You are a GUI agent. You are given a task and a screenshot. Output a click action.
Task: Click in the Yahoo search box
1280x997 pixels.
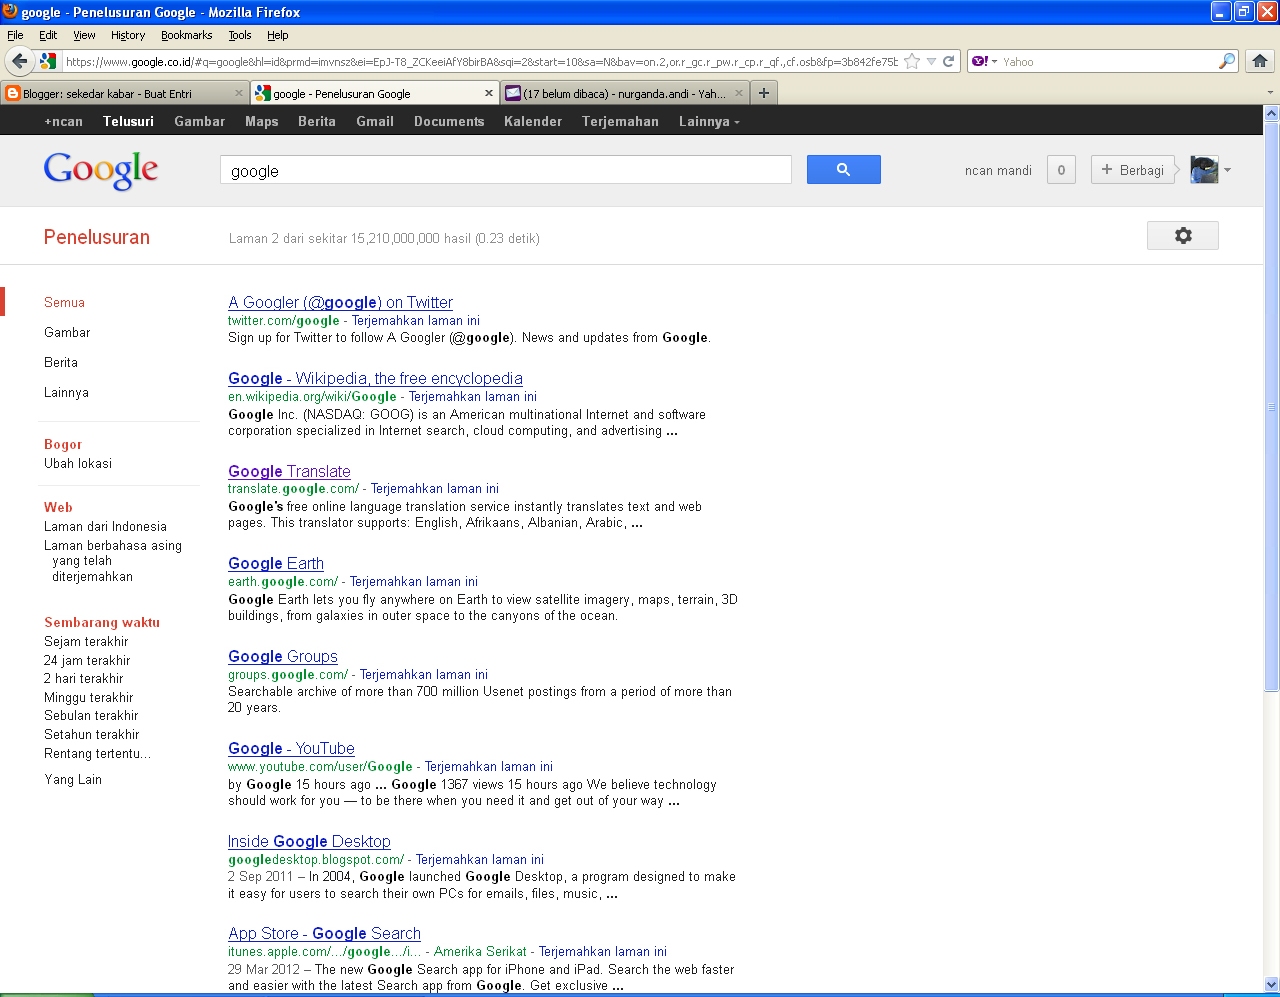pos(1108,61)
